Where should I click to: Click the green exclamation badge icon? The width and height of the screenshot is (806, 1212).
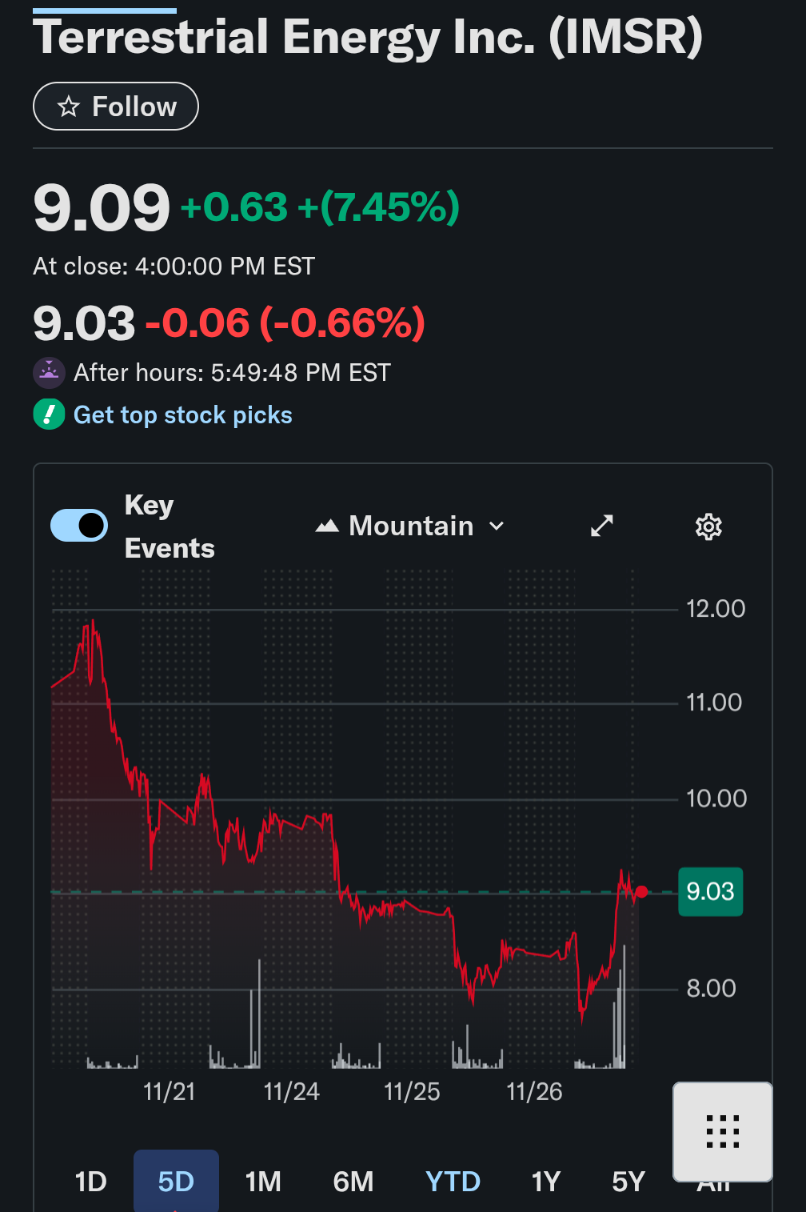pyautogui.click(x=49, y=415)
